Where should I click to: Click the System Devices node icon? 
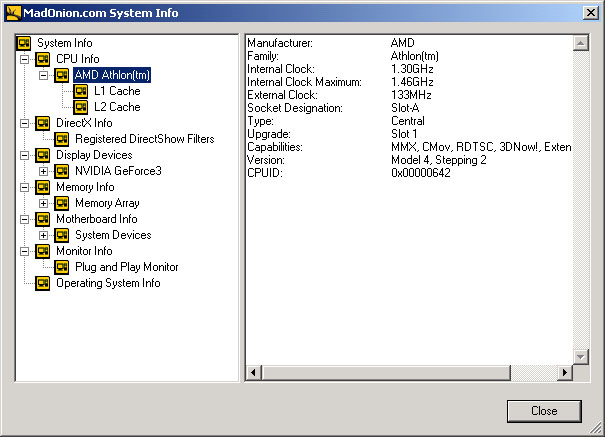pyautogui.click(x=62, y=235)
